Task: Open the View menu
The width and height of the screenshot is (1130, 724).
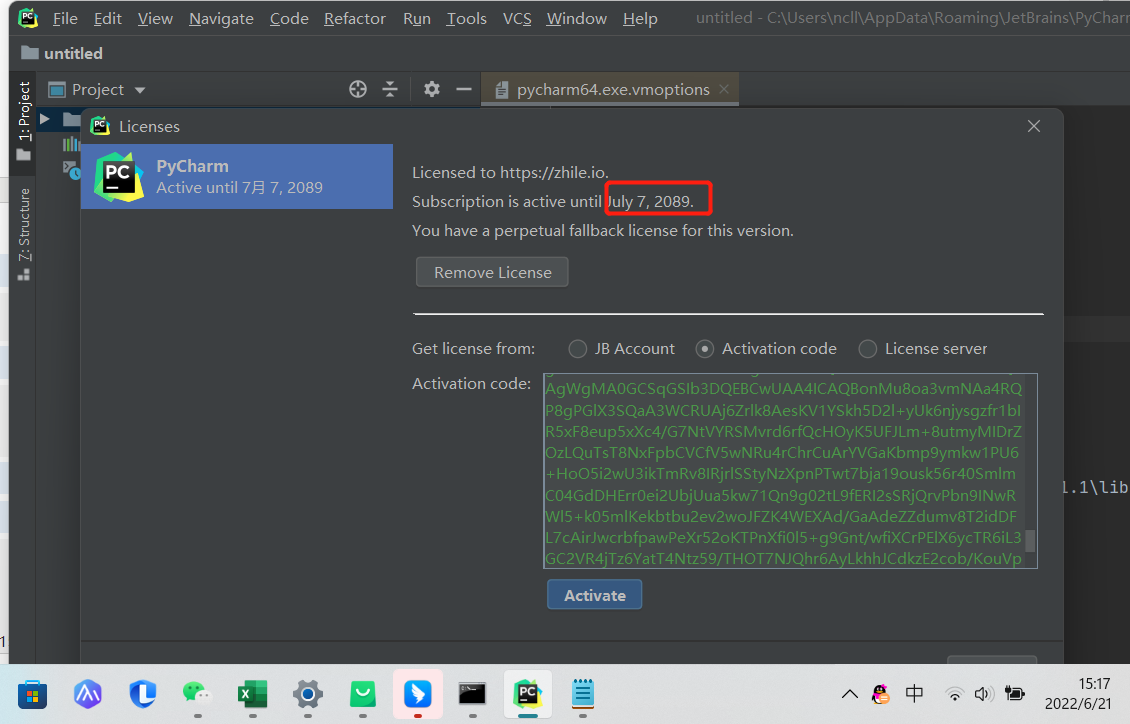Action: 155,19
